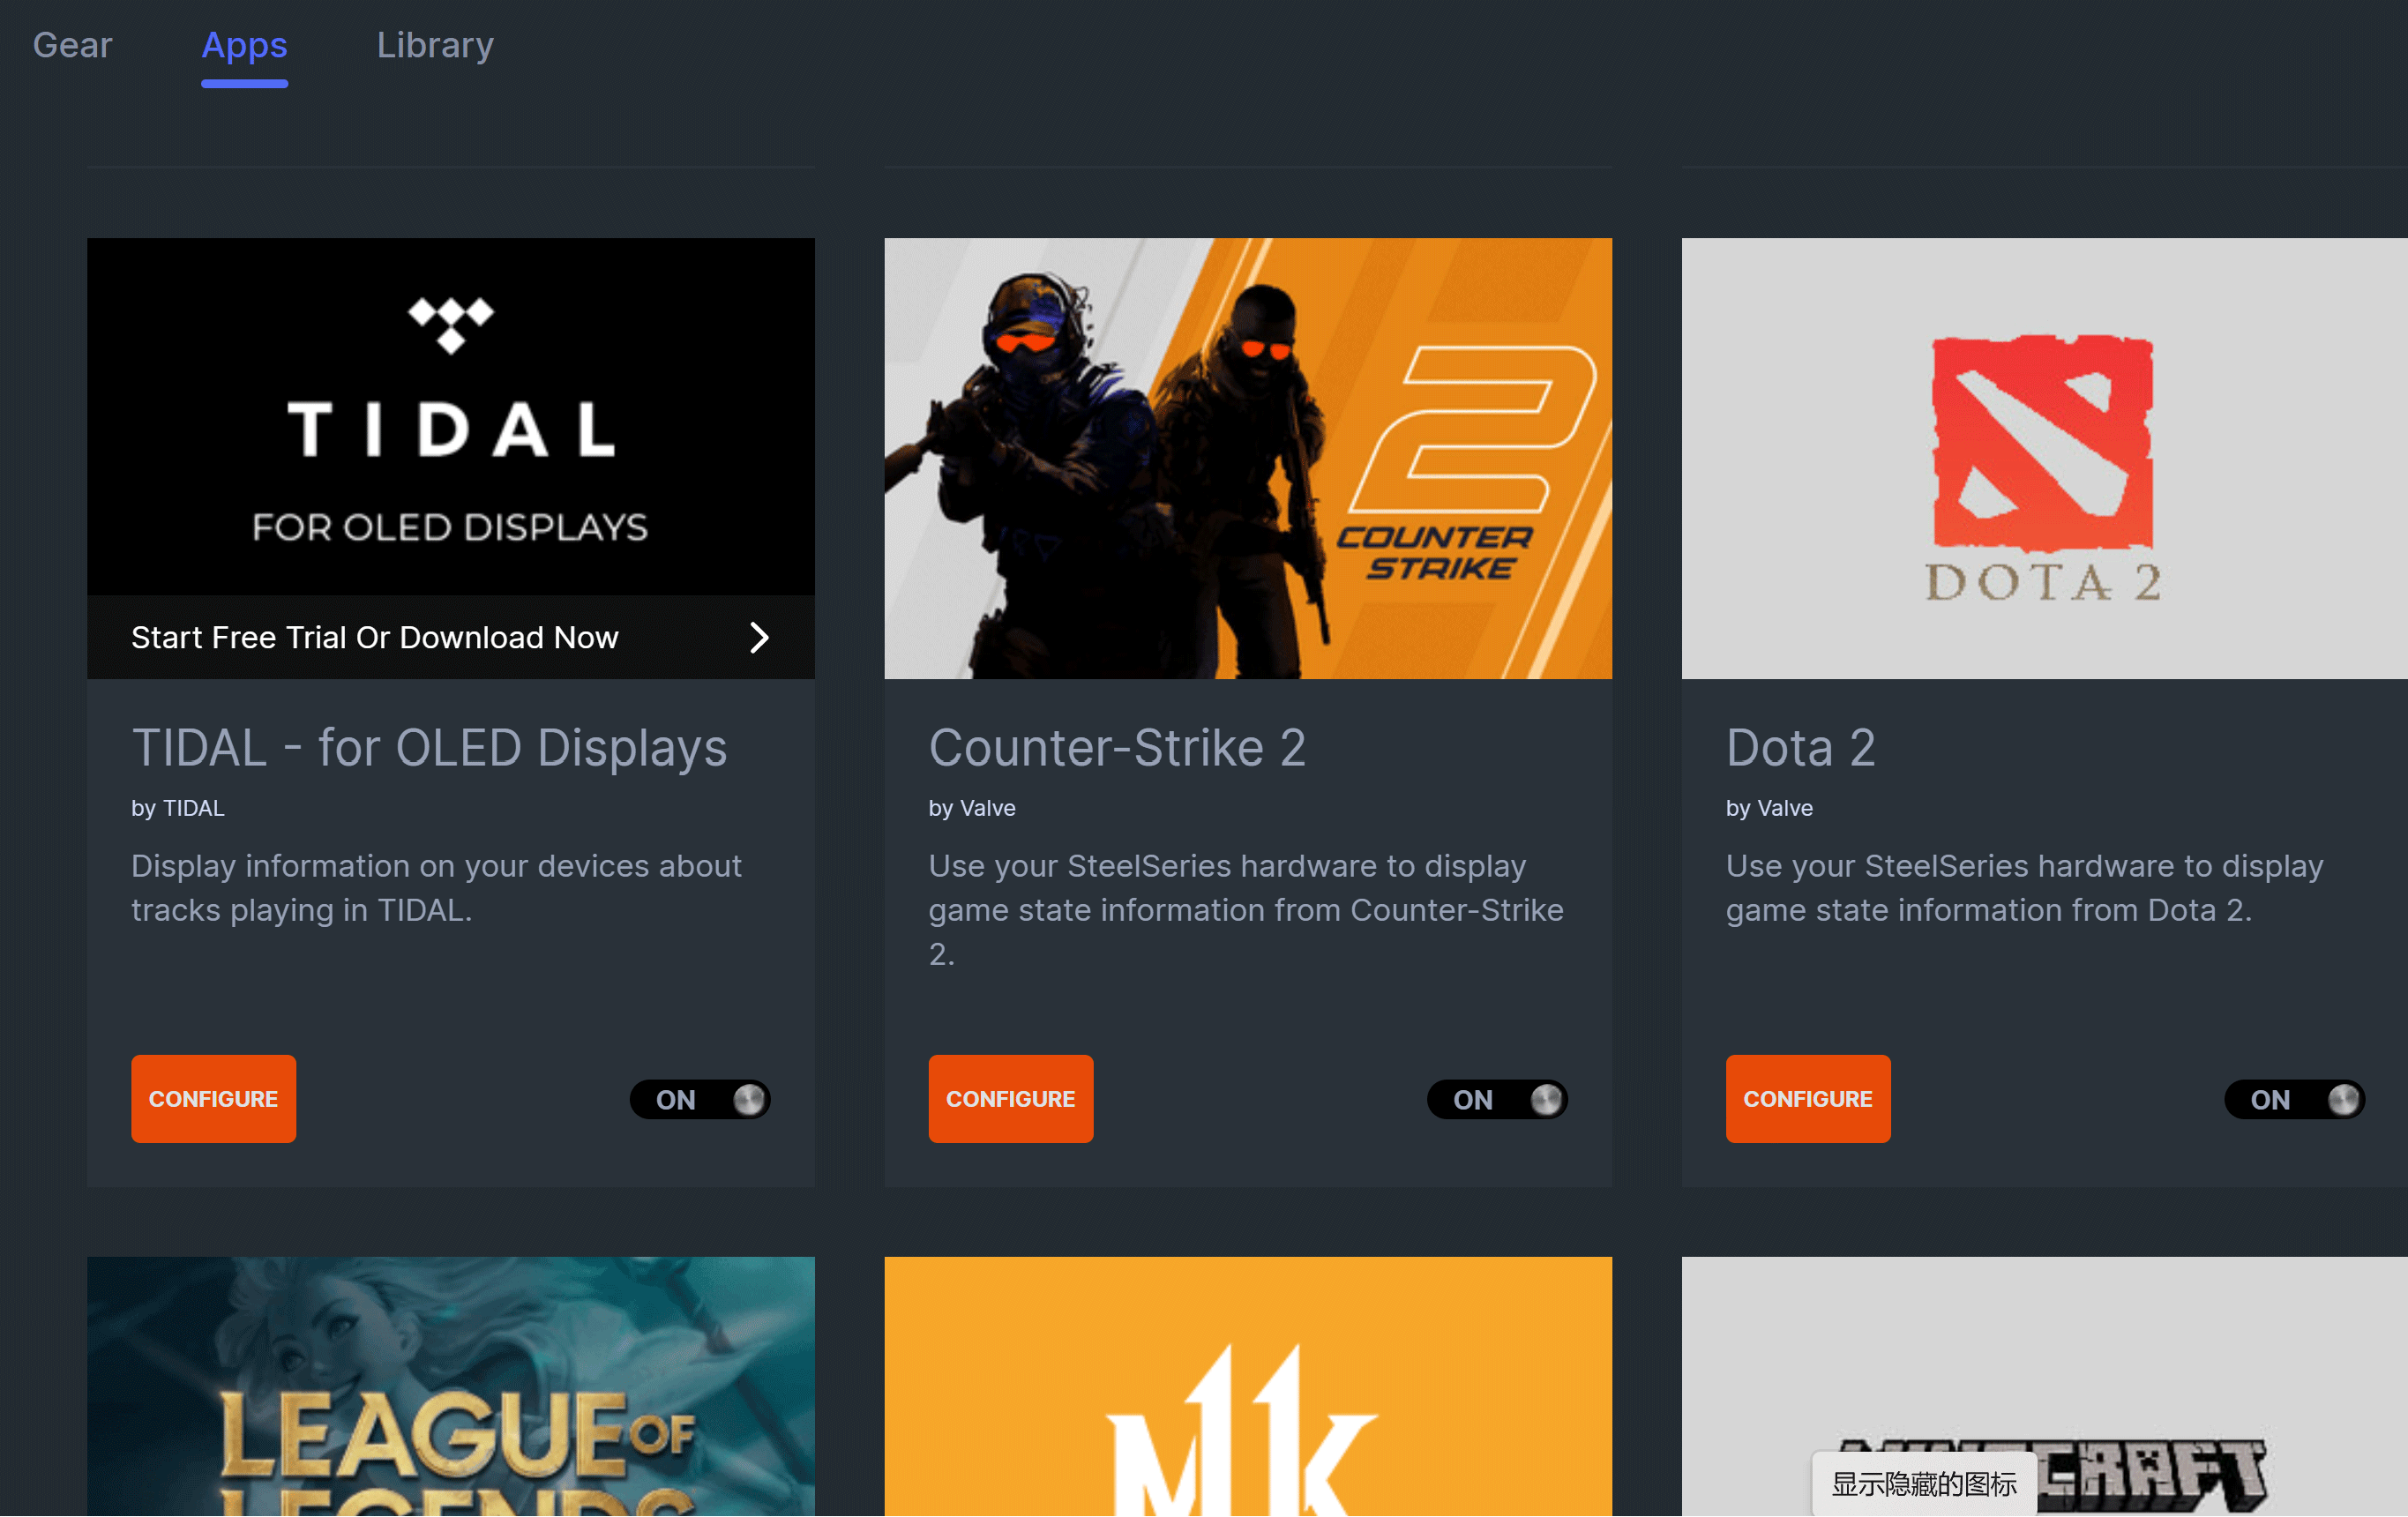Click the Dota 2 red logo icon
Screen dimensions: 2408x1517
pos(2042,442)
